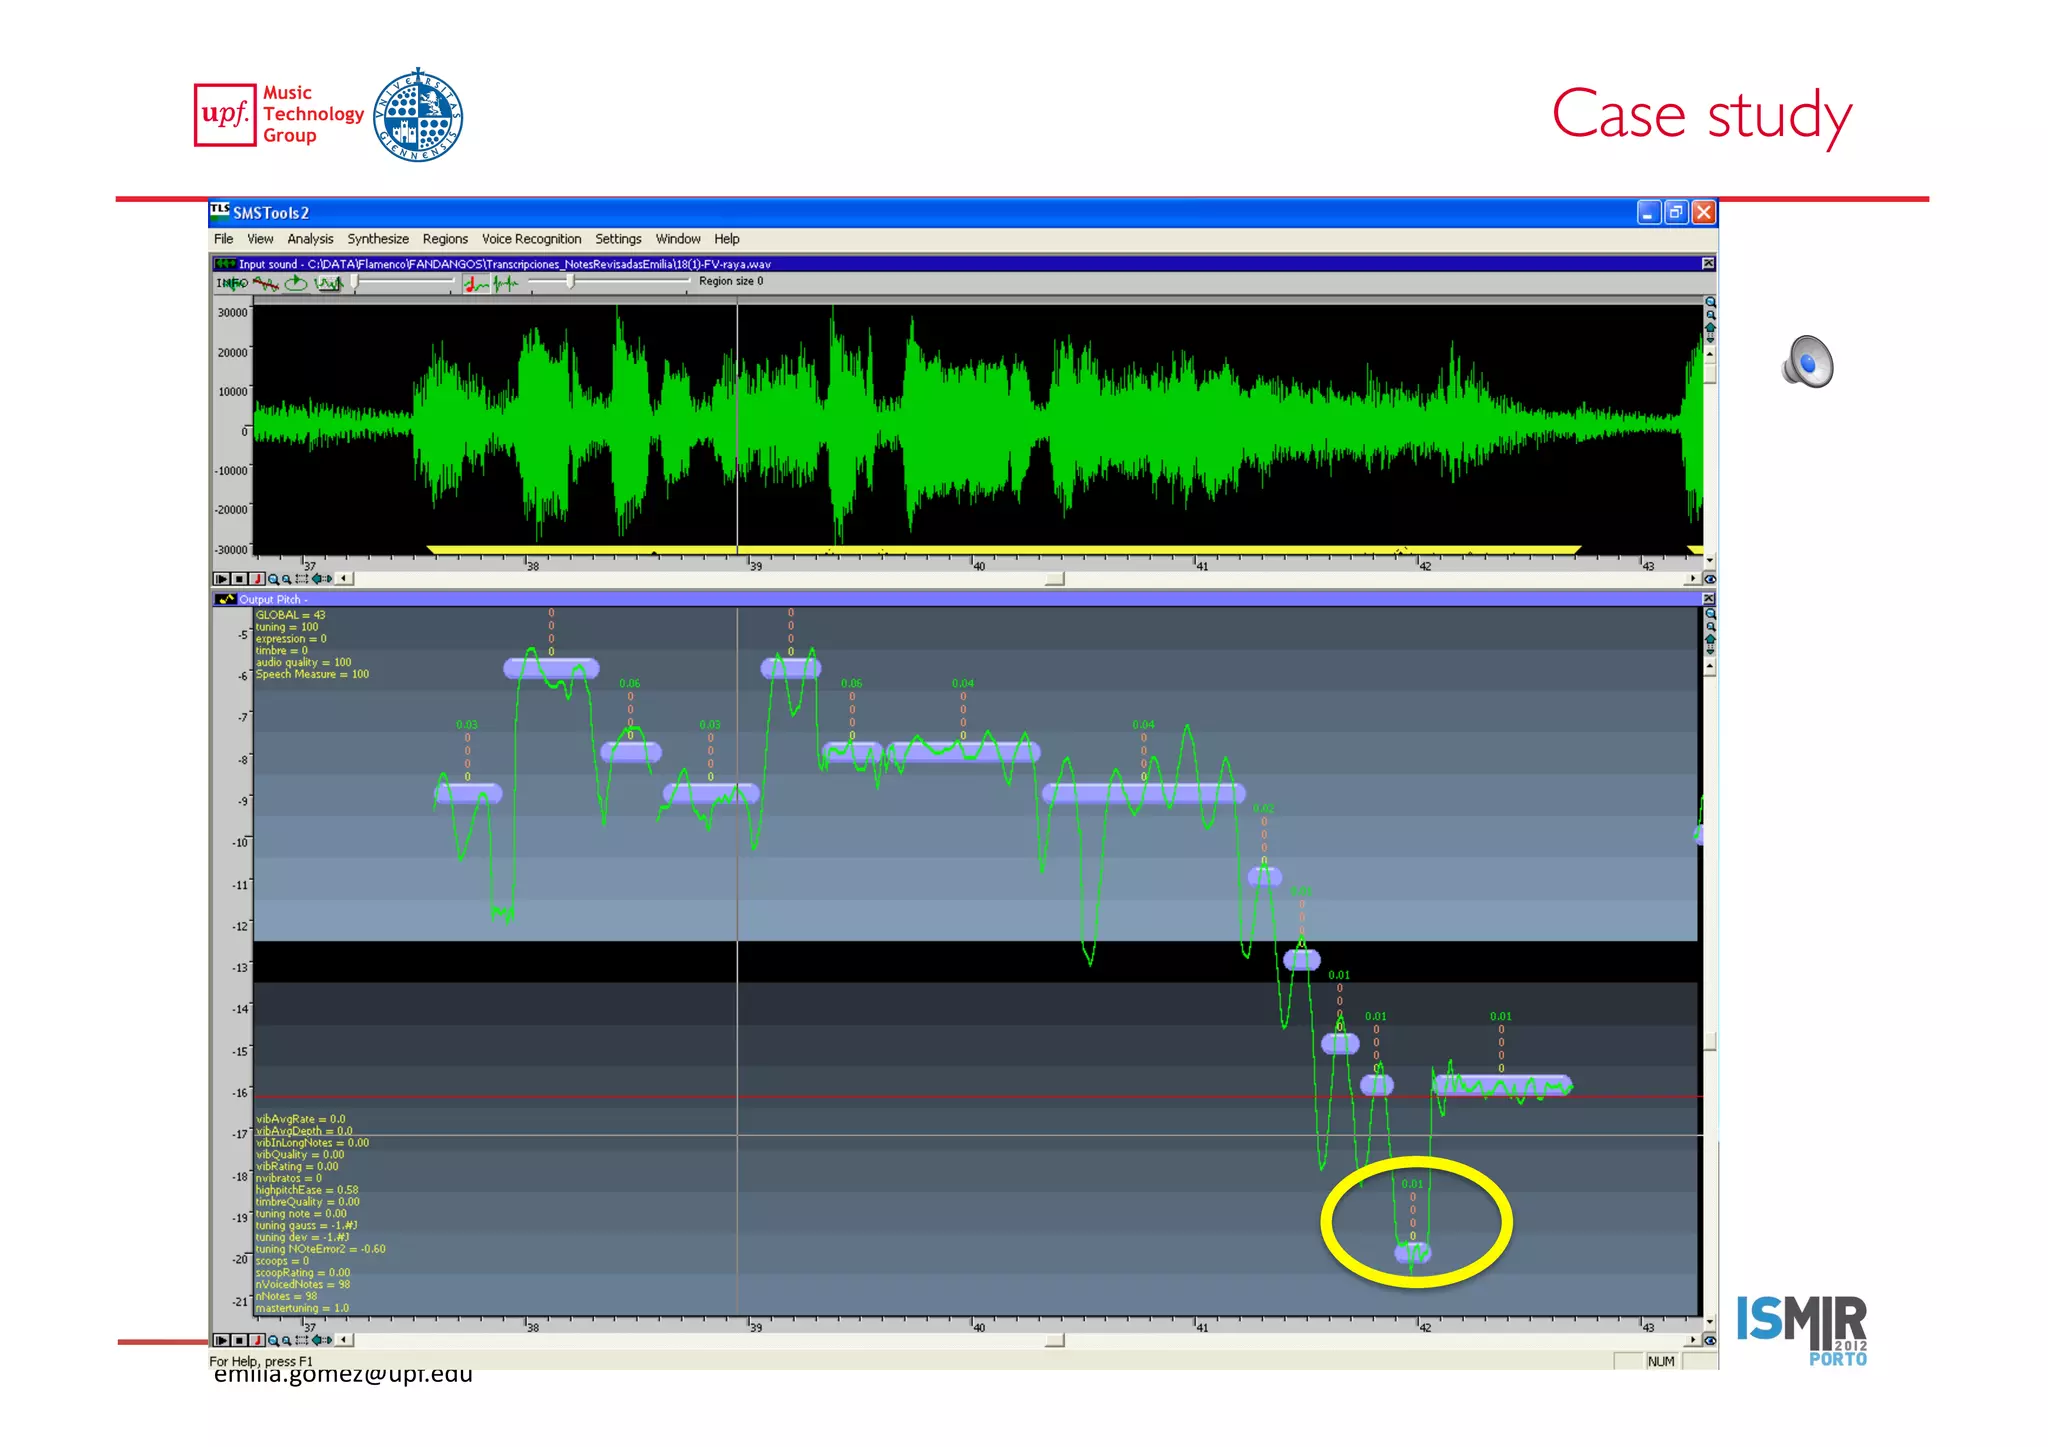Stop playback in the input sound panel
This screenshot has width=2048, height=1447.
239,579
